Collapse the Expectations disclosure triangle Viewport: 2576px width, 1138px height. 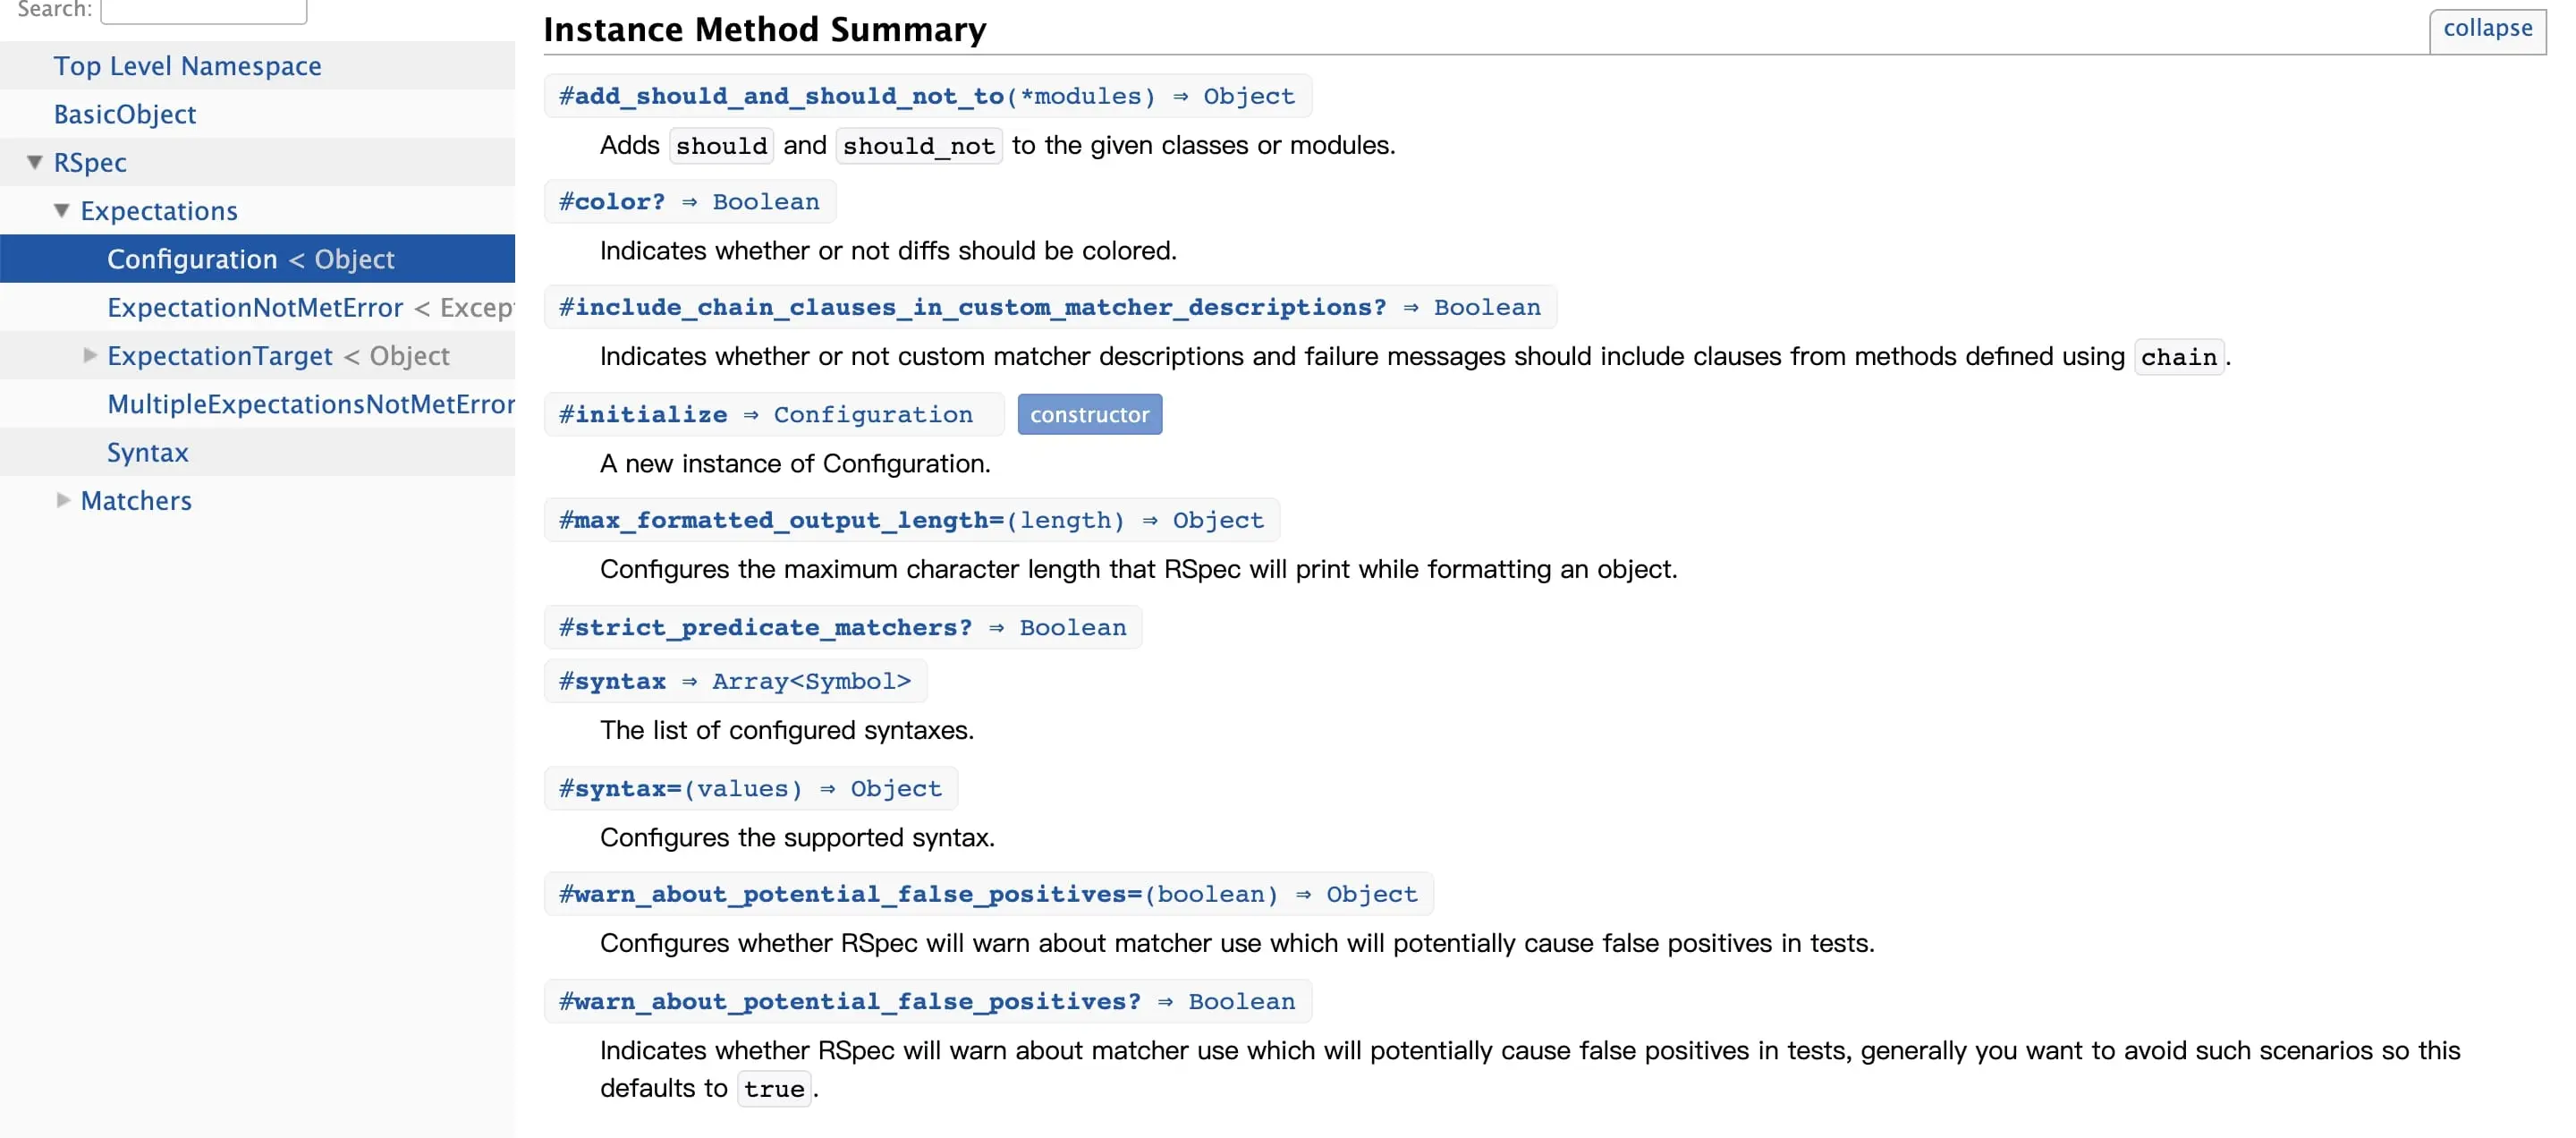(x=61, y=210)
